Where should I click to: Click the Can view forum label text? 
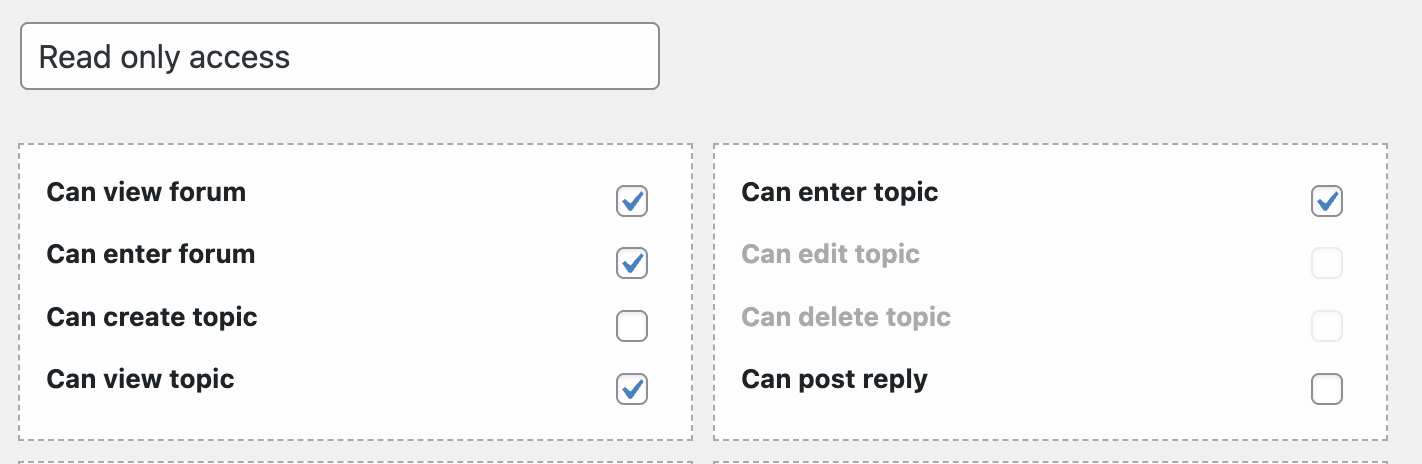(146, 192)
